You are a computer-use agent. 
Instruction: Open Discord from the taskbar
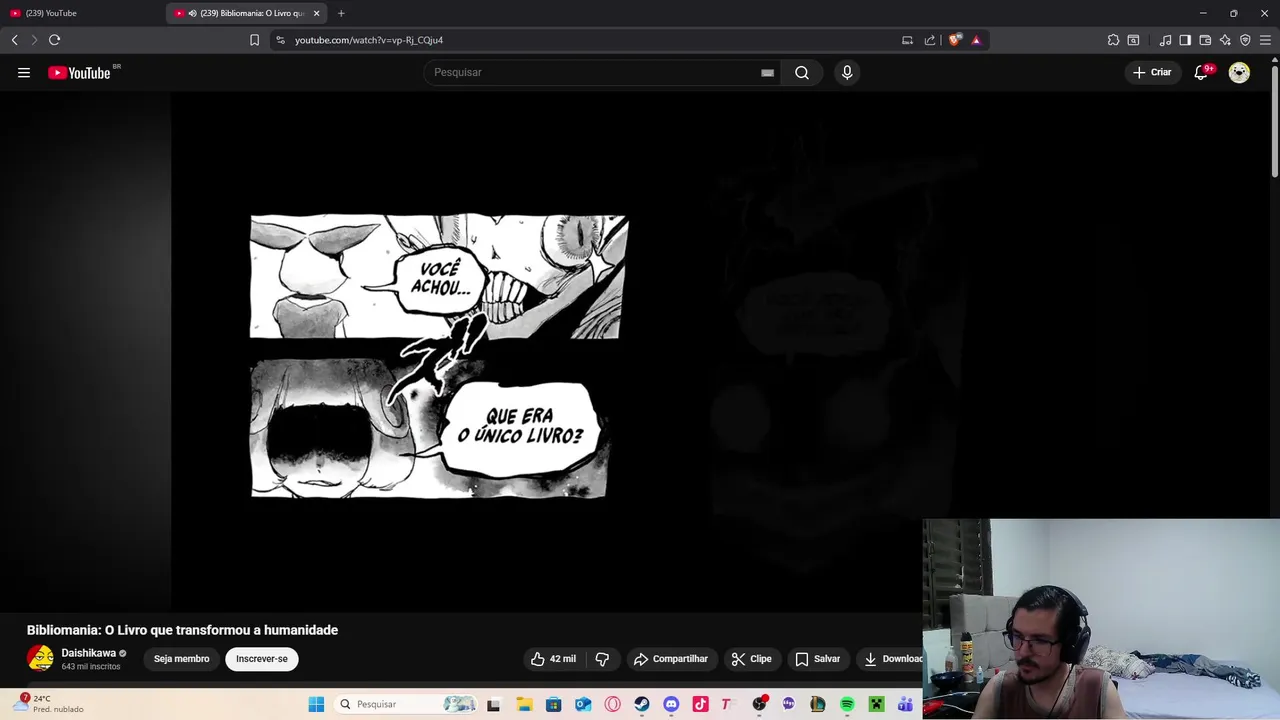pos(671,704)
